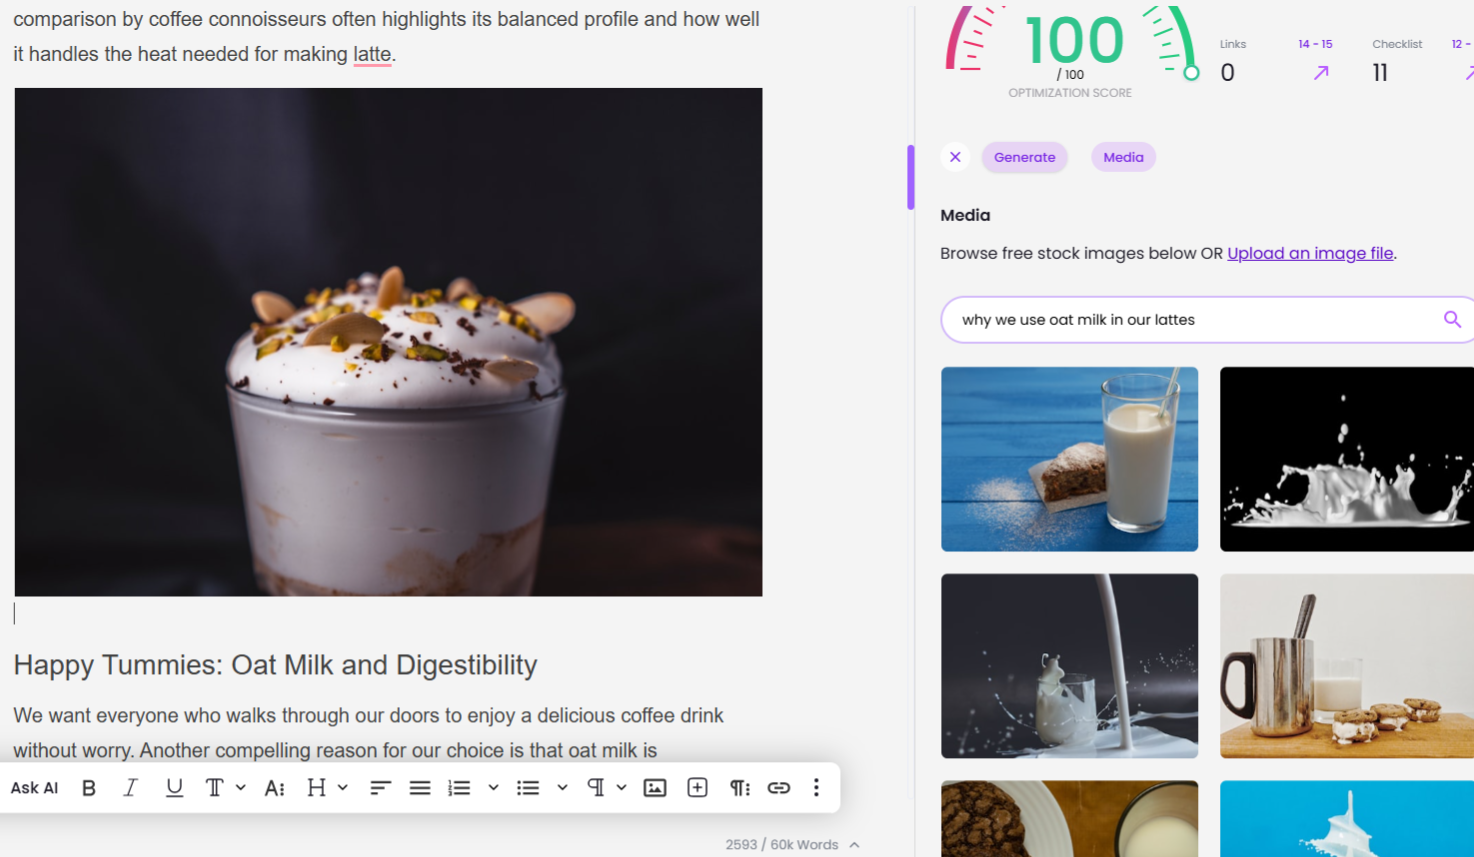
Task: Expand the word count panel chevron
Action: [x=854, y=845]
